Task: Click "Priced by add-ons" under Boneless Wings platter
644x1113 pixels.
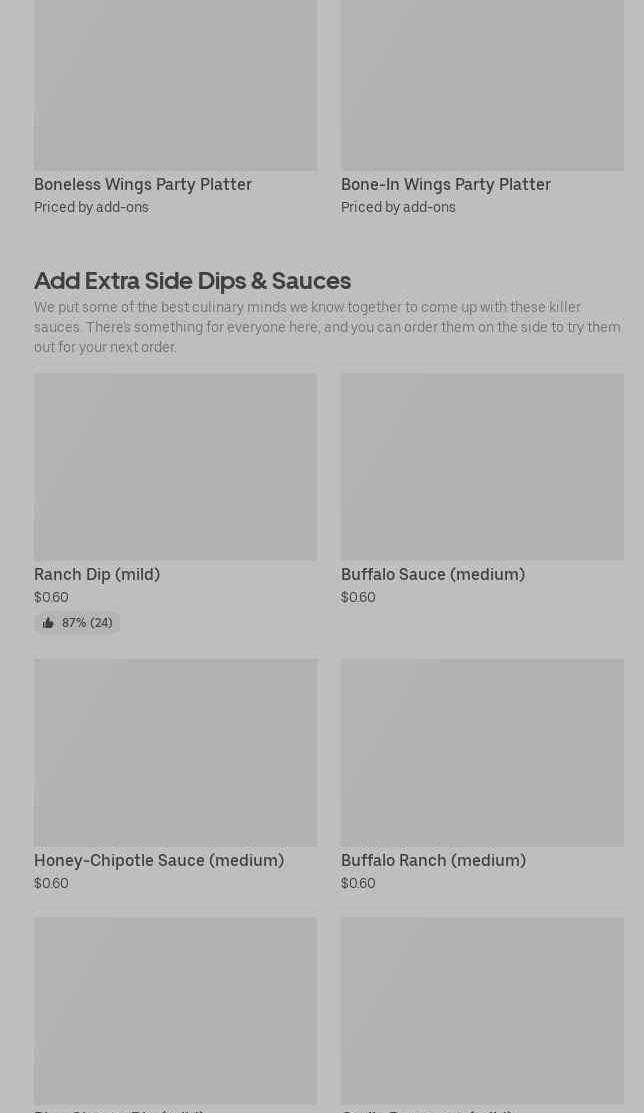Action: 91,208
